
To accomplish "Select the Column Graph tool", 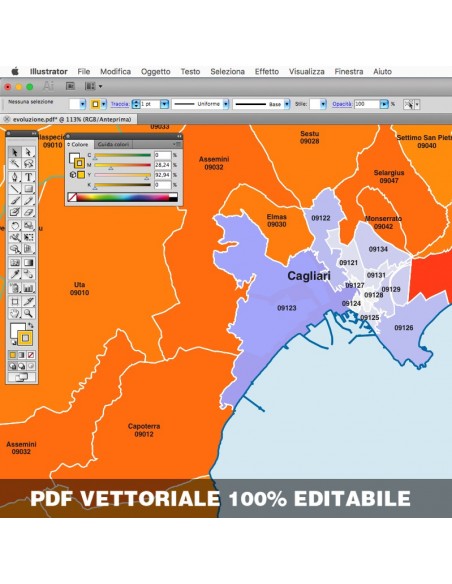I will click(28, 288).
